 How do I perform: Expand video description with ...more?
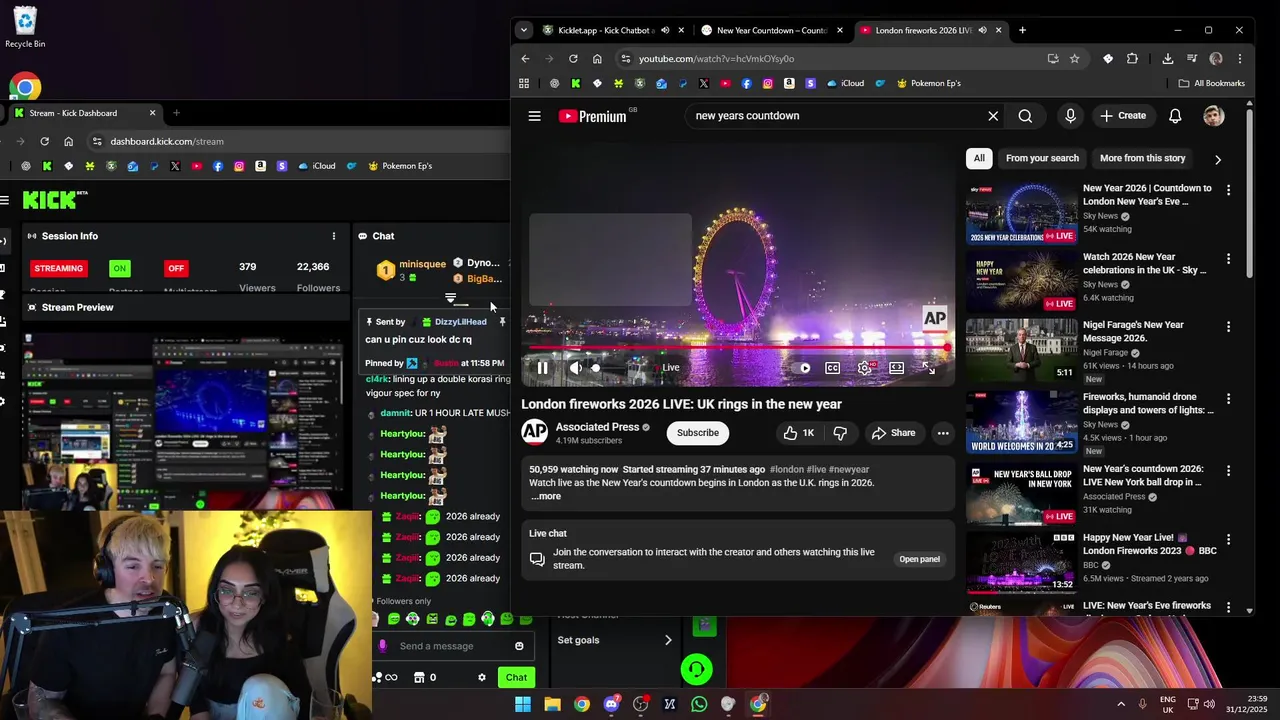[546, 496]
